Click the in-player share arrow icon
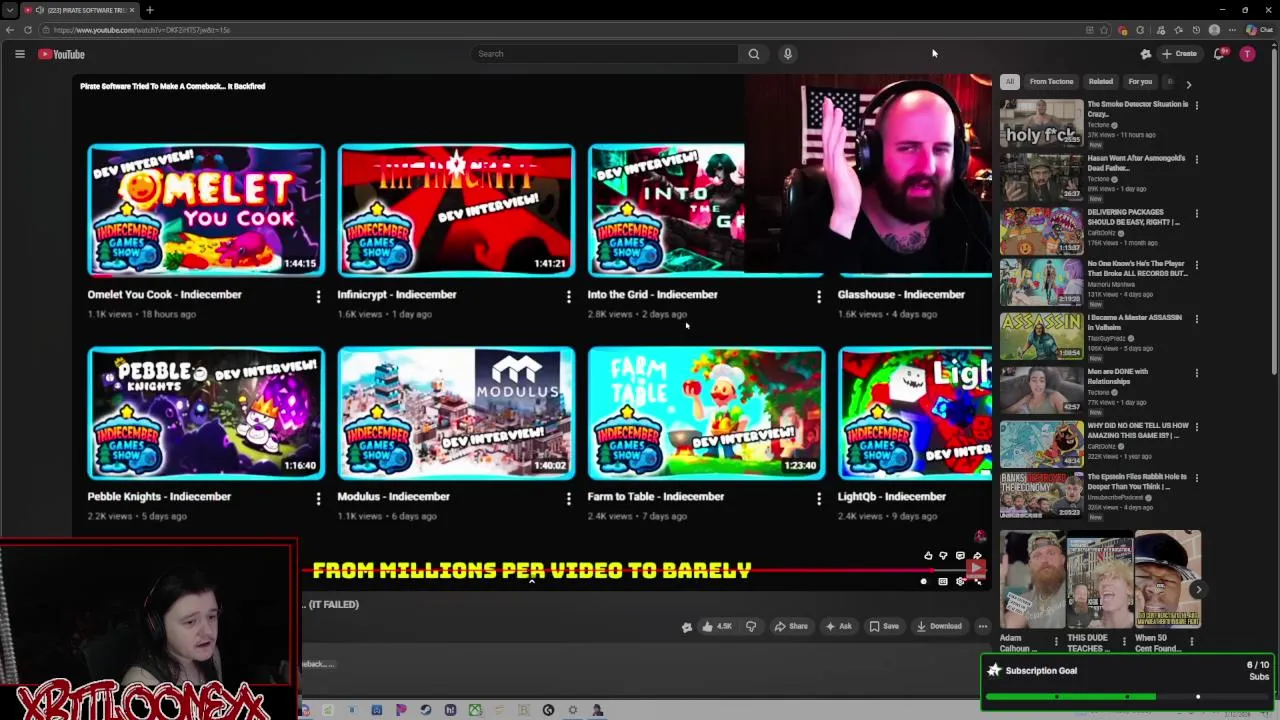Image resolution: width=1280 pixels, height=720 pixels. click(977, 556)
